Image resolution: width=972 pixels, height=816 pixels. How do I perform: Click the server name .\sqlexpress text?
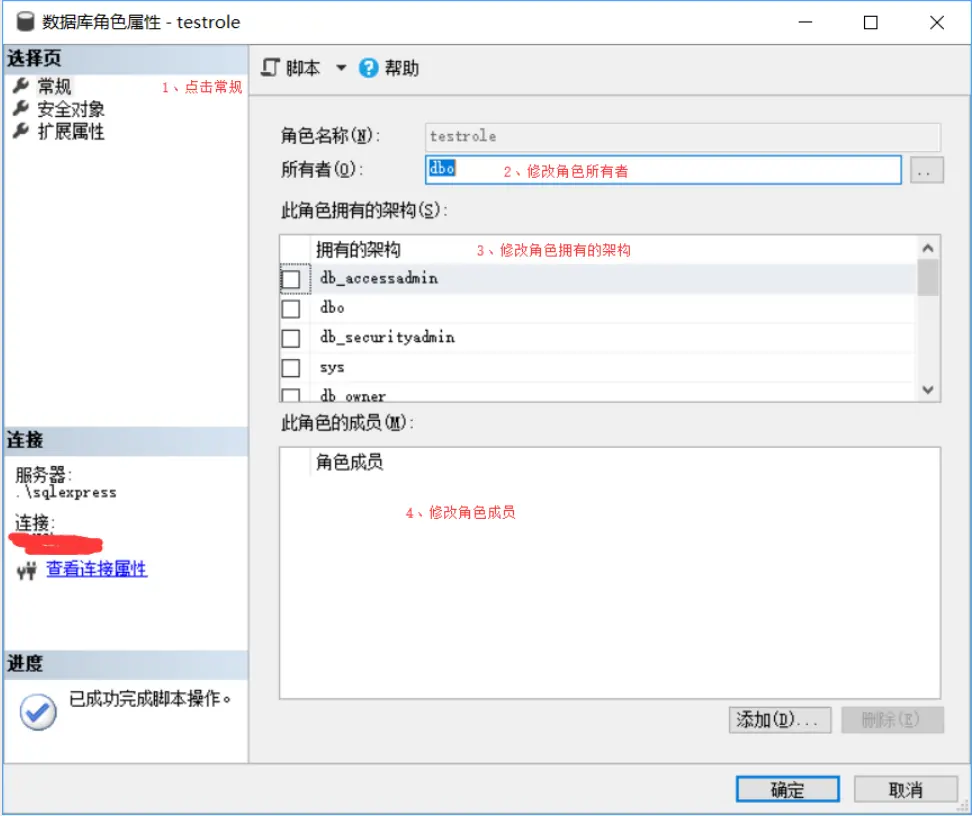[66, 492]
